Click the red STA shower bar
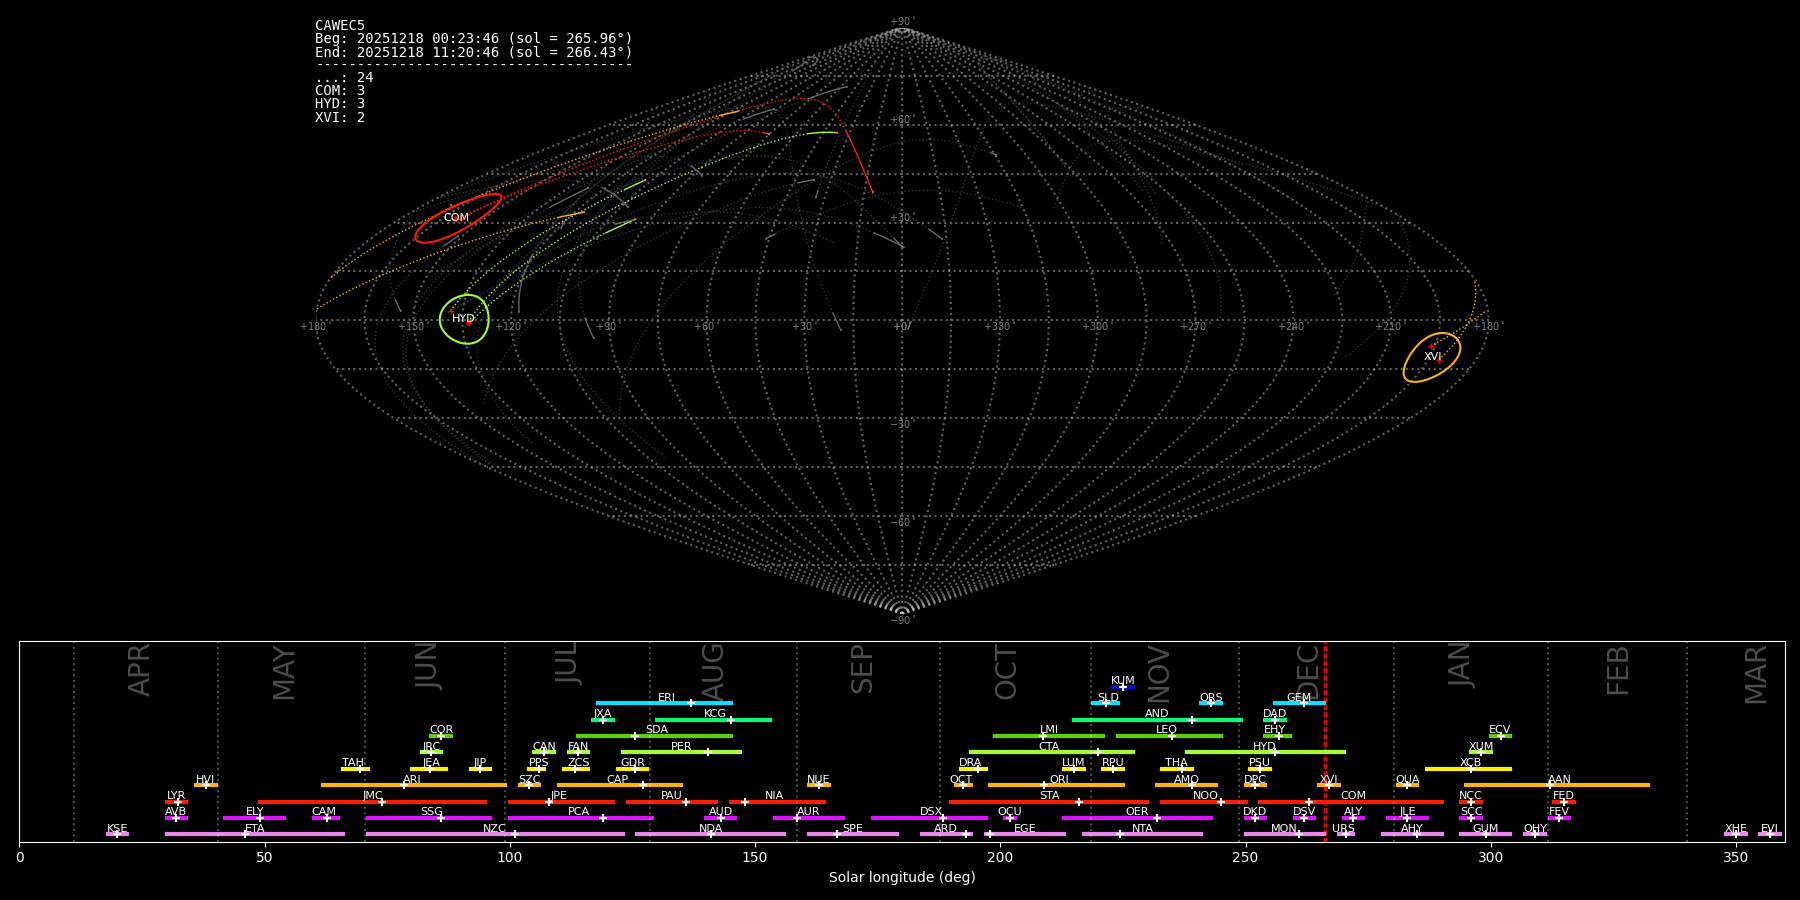The width and height of the screenshot is (1800, 900). coord(1048,801)
